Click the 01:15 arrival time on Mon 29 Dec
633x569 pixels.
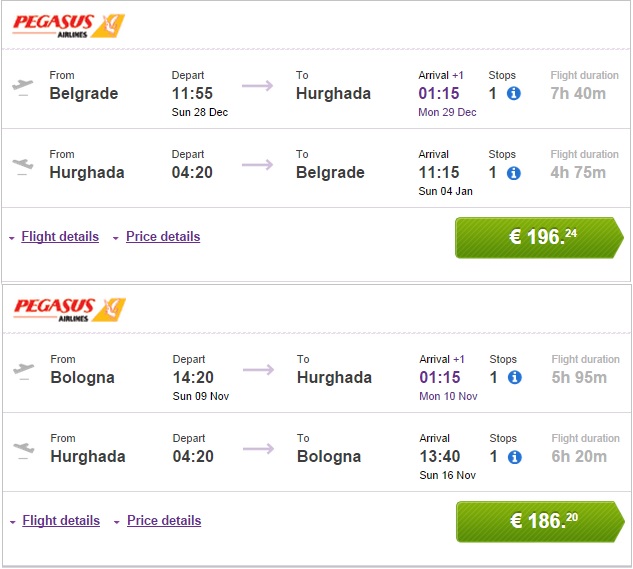[439, 94]
